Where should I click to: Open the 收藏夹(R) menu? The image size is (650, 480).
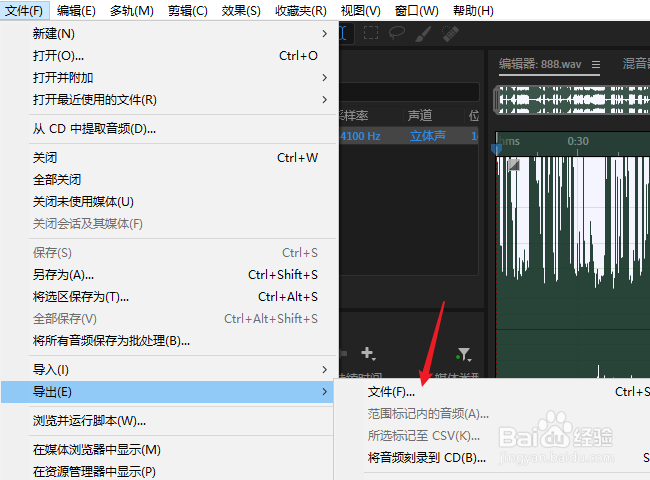point(301,10)
